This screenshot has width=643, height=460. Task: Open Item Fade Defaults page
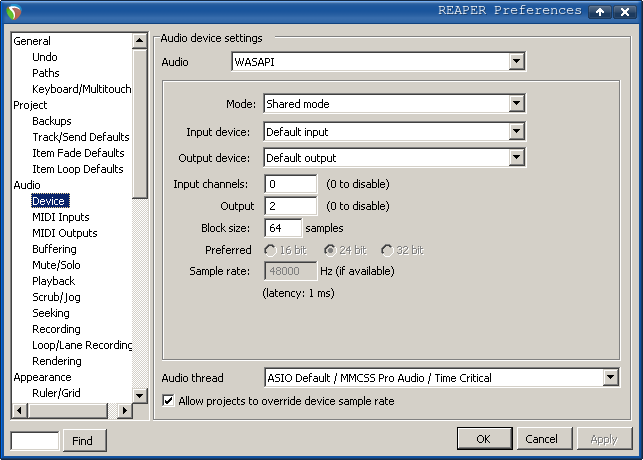click(78, 153)
